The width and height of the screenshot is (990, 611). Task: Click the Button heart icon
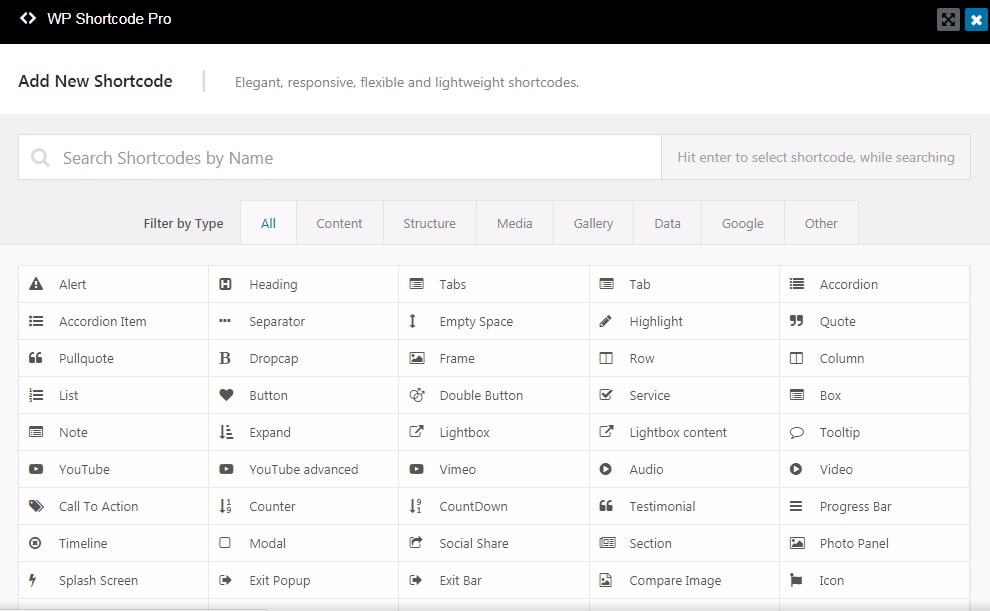point(226,395)
